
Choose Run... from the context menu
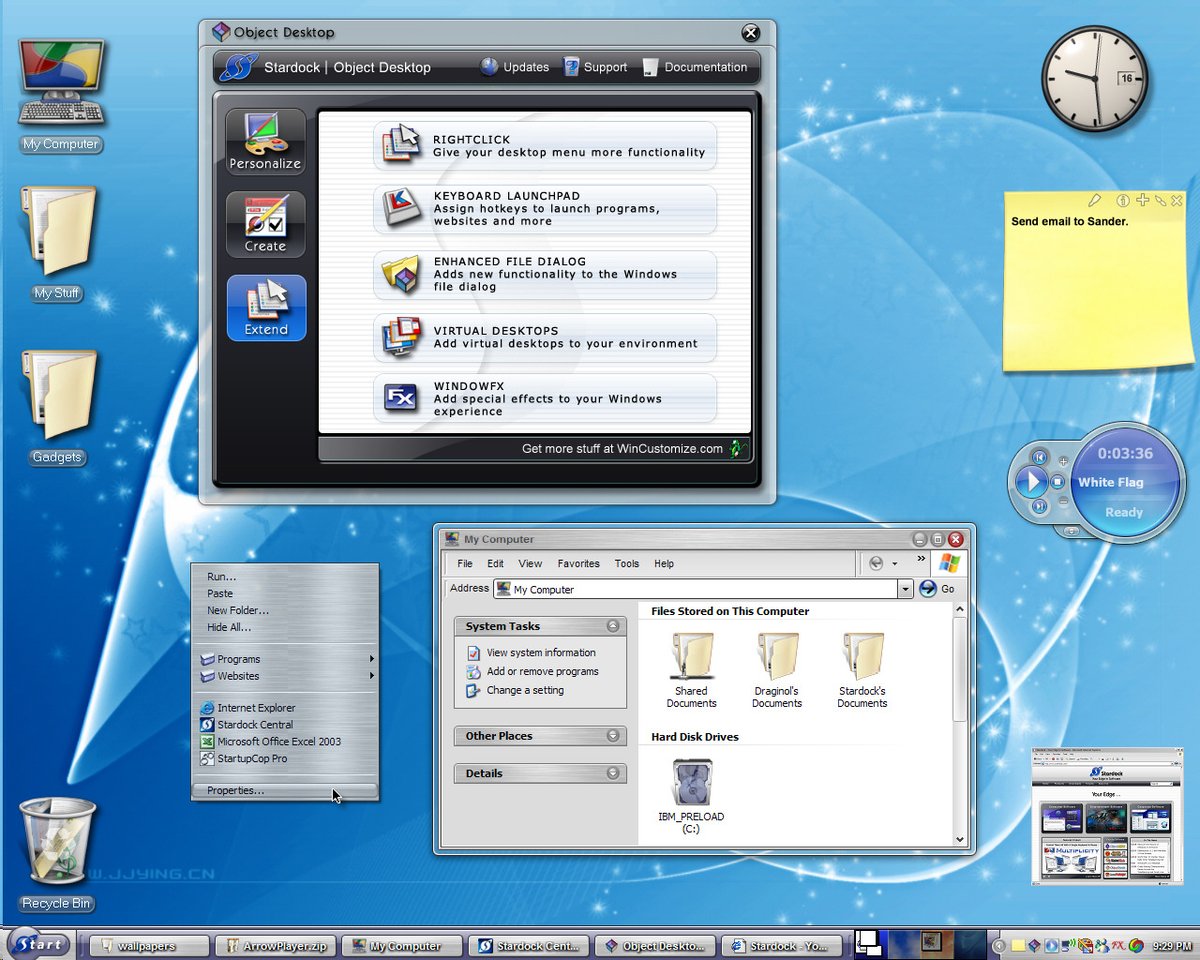click(221, 576)
